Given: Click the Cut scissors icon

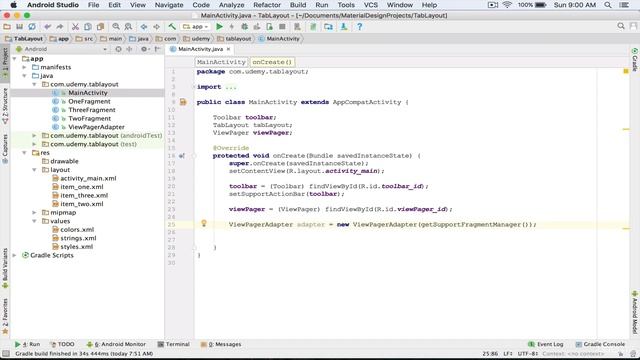Looking at the screenshot, I should point(75,27).
